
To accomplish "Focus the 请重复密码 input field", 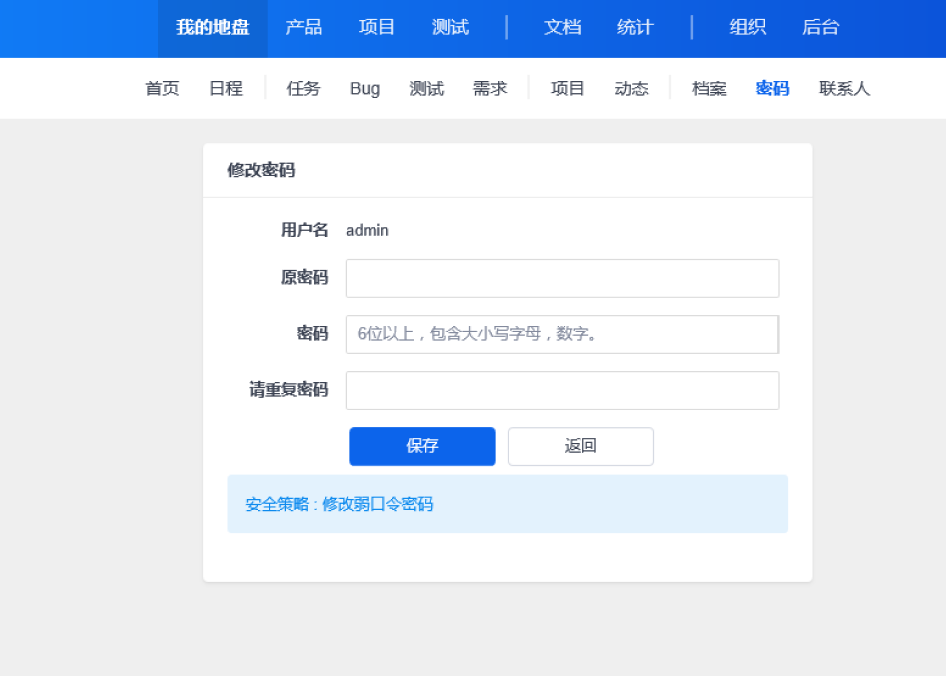I will pyautogui.click(x=562, y=390).
